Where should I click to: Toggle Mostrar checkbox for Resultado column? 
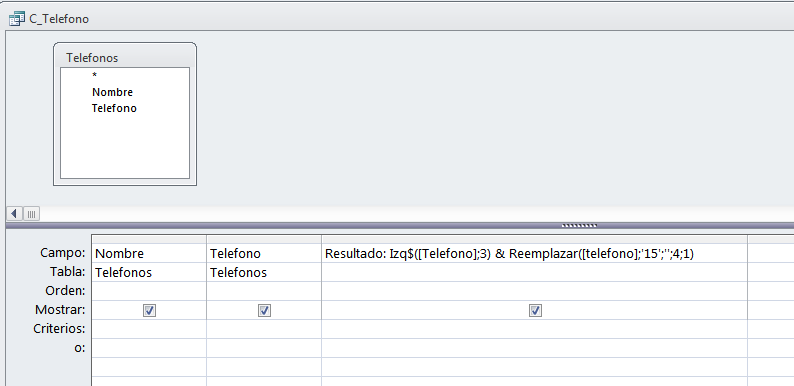point(535,310)
